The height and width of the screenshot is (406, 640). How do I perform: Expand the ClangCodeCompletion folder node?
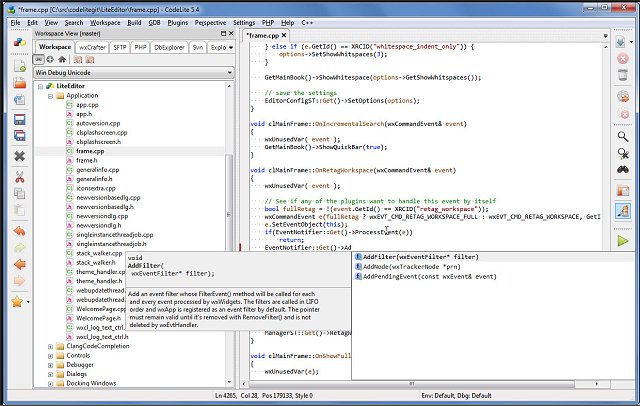(50, 346)
